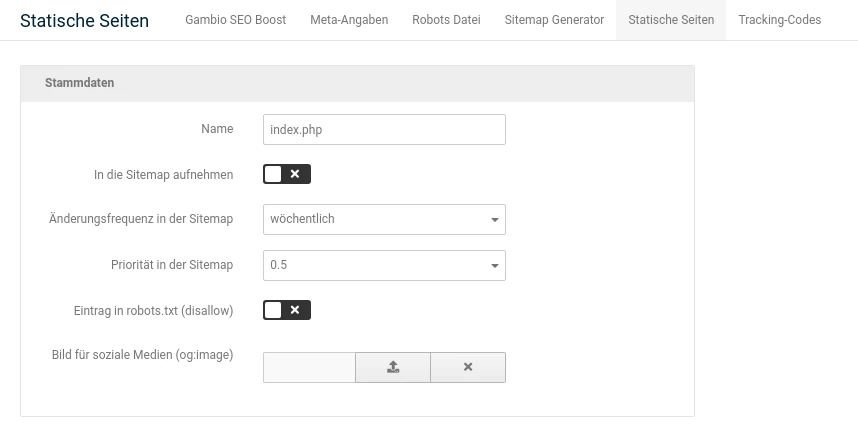Open the Meta-Angaben tab

(349, 20)
